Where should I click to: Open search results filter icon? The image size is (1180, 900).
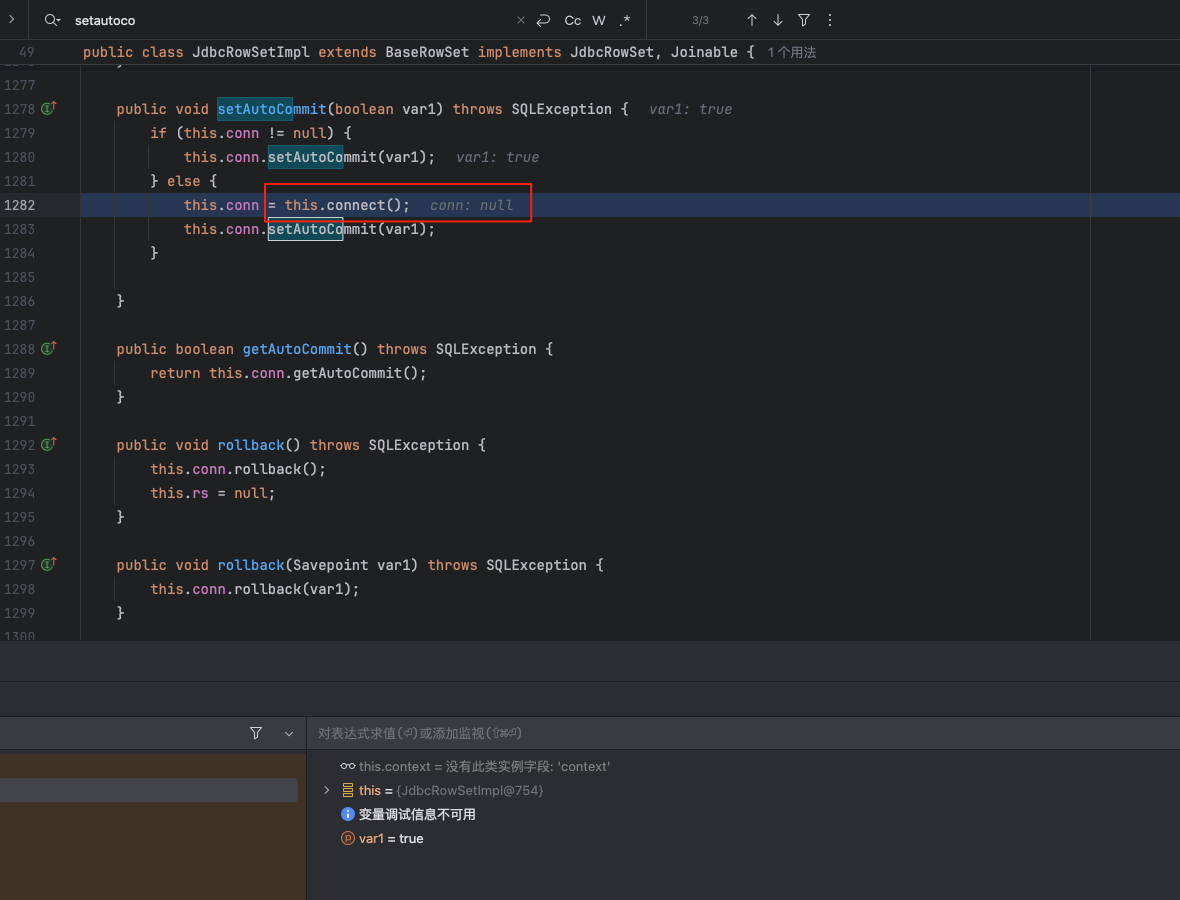pos(804,20)
